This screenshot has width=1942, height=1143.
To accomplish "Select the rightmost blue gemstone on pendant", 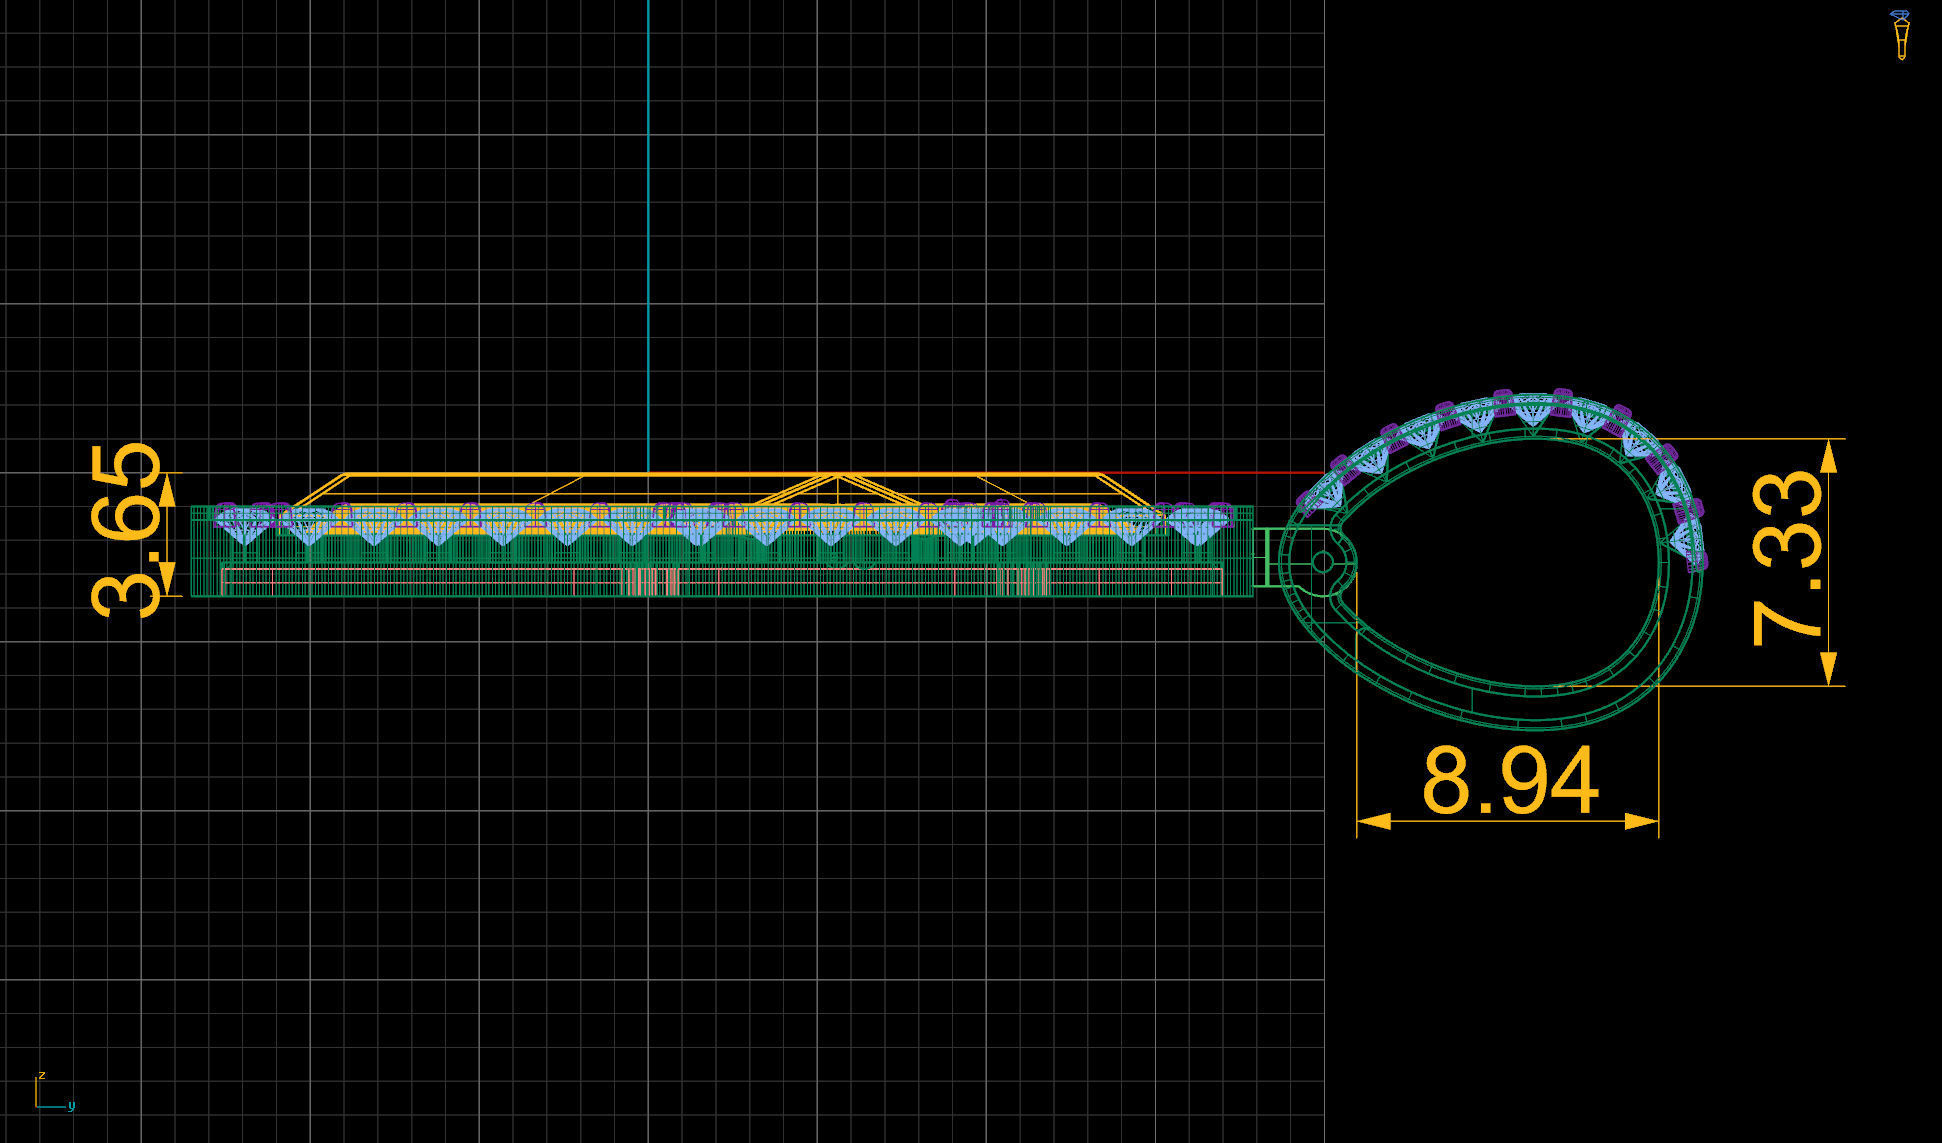I will pyautogui.click(x=1197, y=524).
